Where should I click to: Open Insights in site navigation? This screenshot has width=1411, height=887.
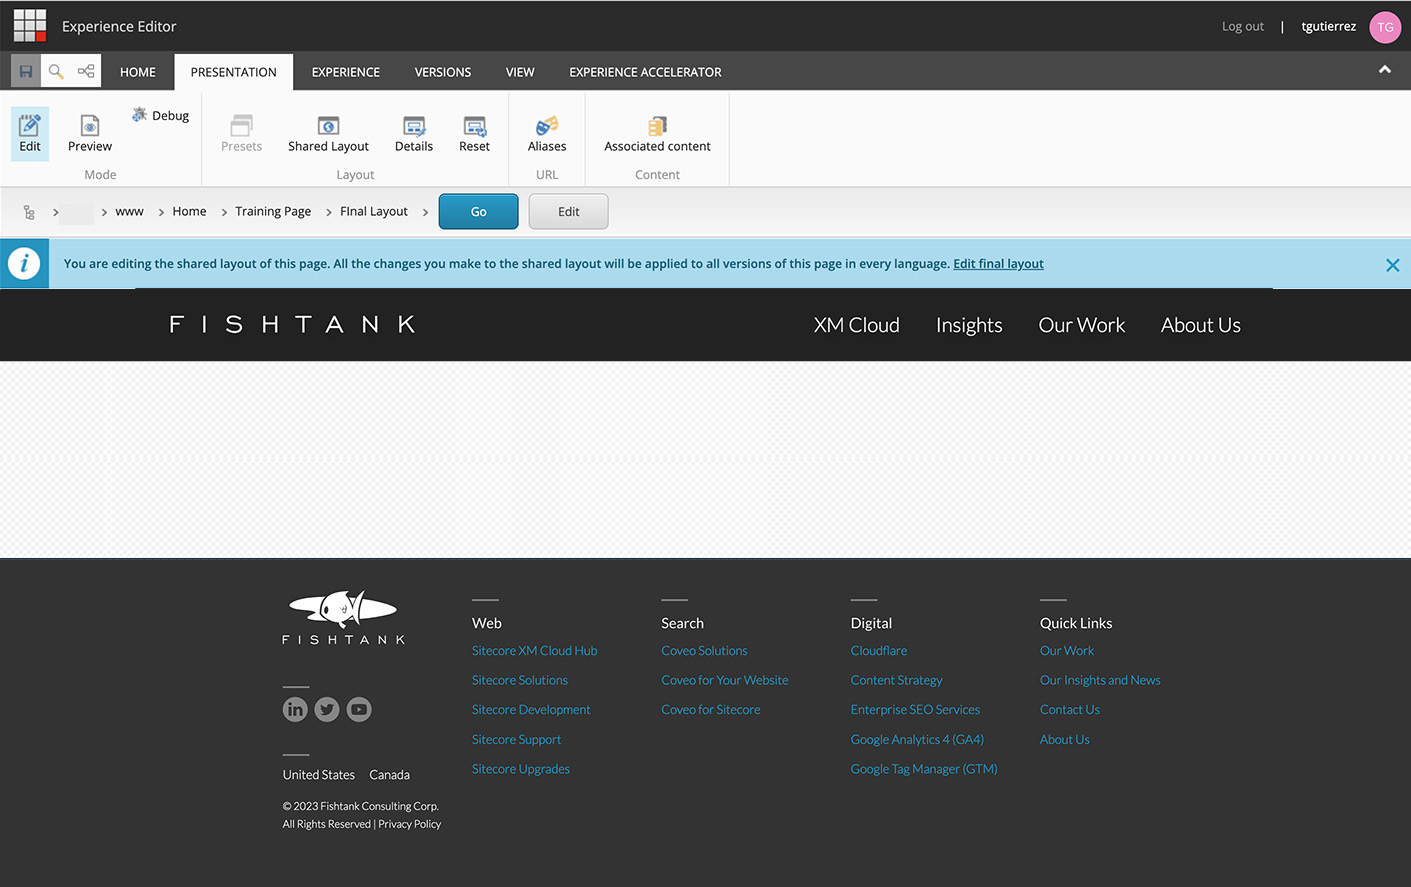click(969, 325)
